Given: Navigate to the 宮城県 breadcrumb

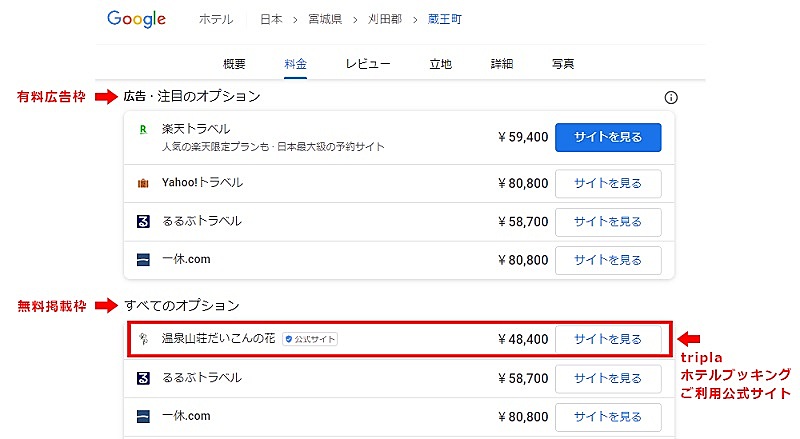Looking at the screenshot, I should [x=325, y=19].
